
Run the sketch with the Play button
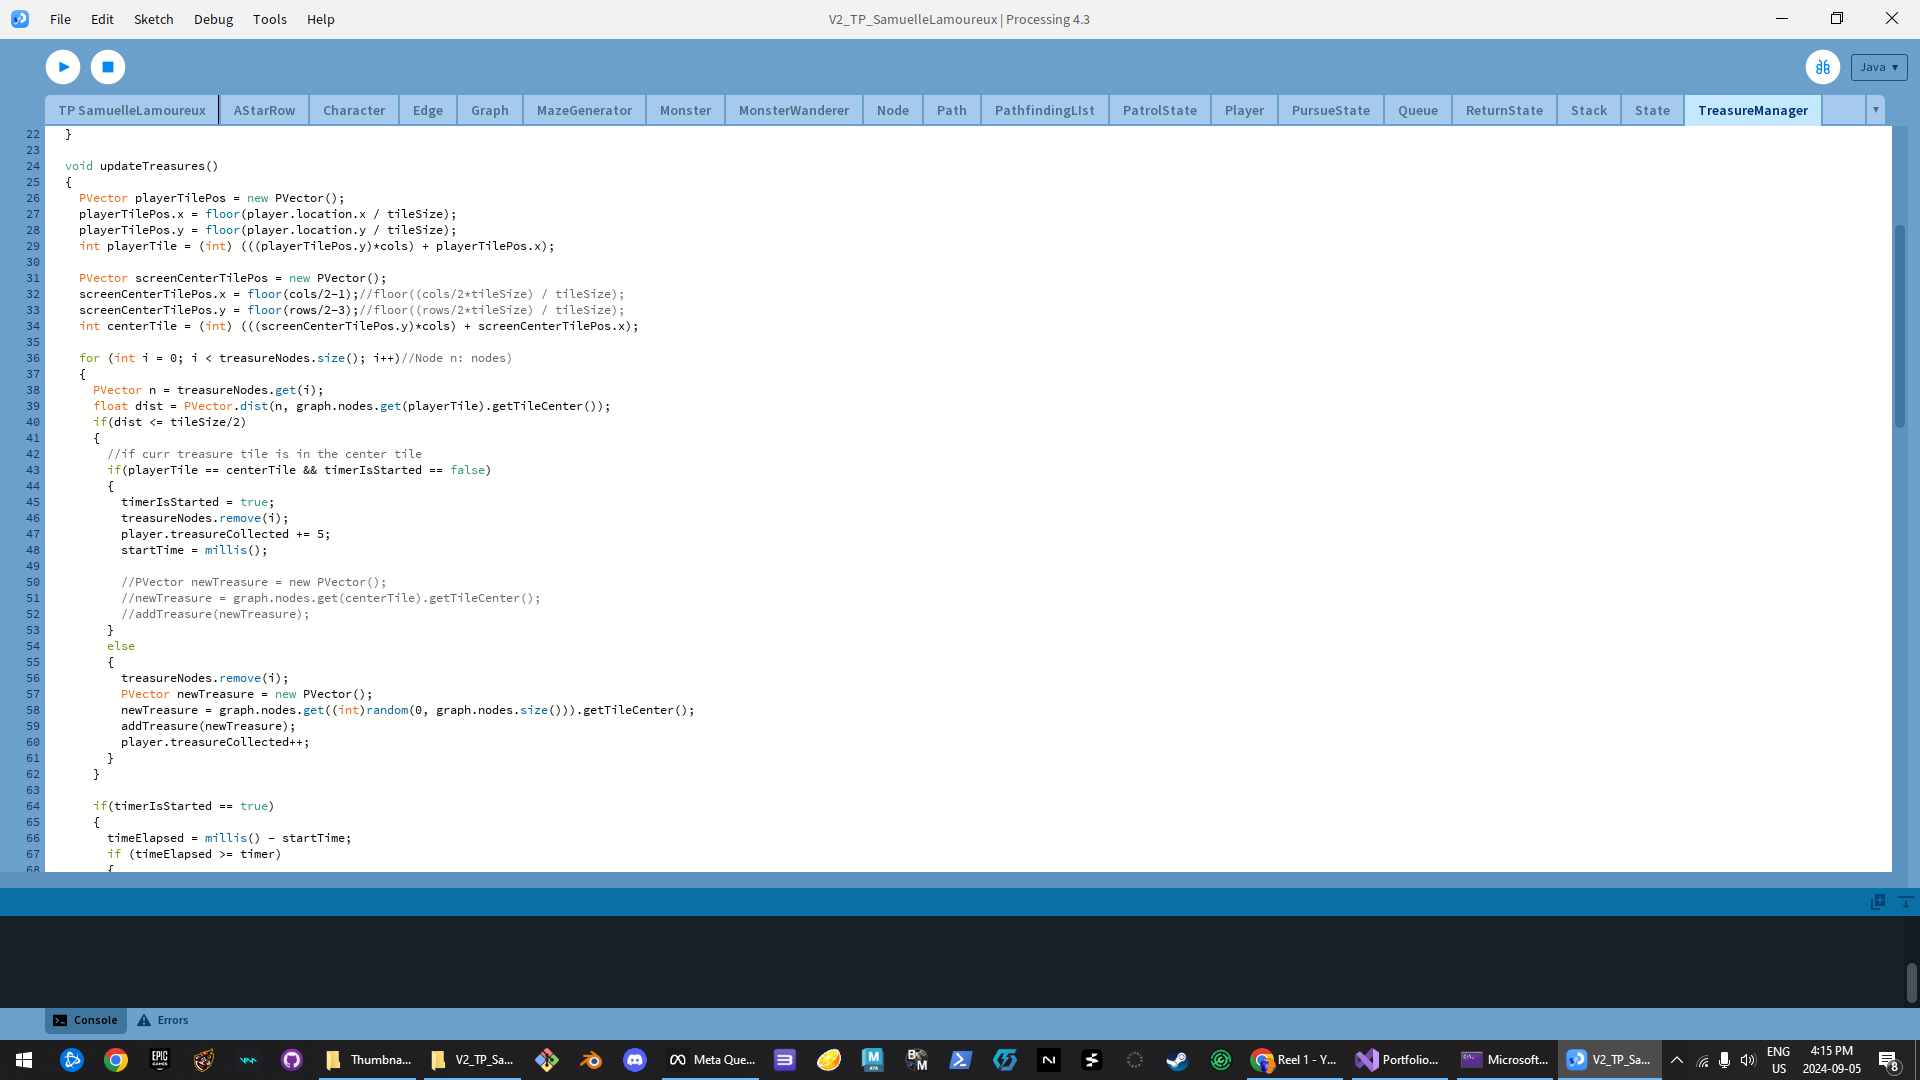pyautogui.click(x=63, y=67)
